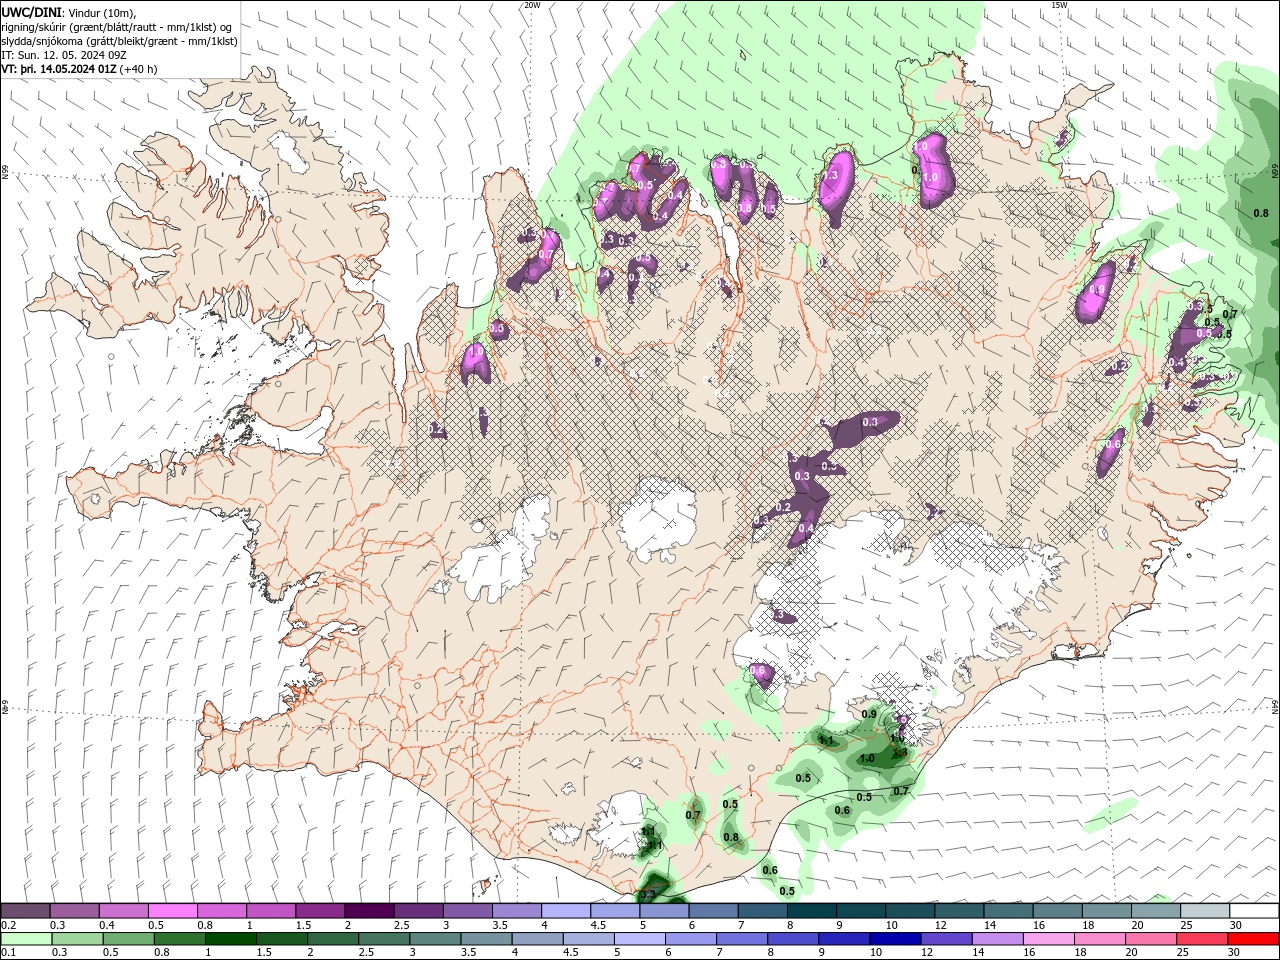Screen dimensions: 1280x960
Task: Click the upper legend swatch between 0.3 and 0.4
Action: [74, 911]
